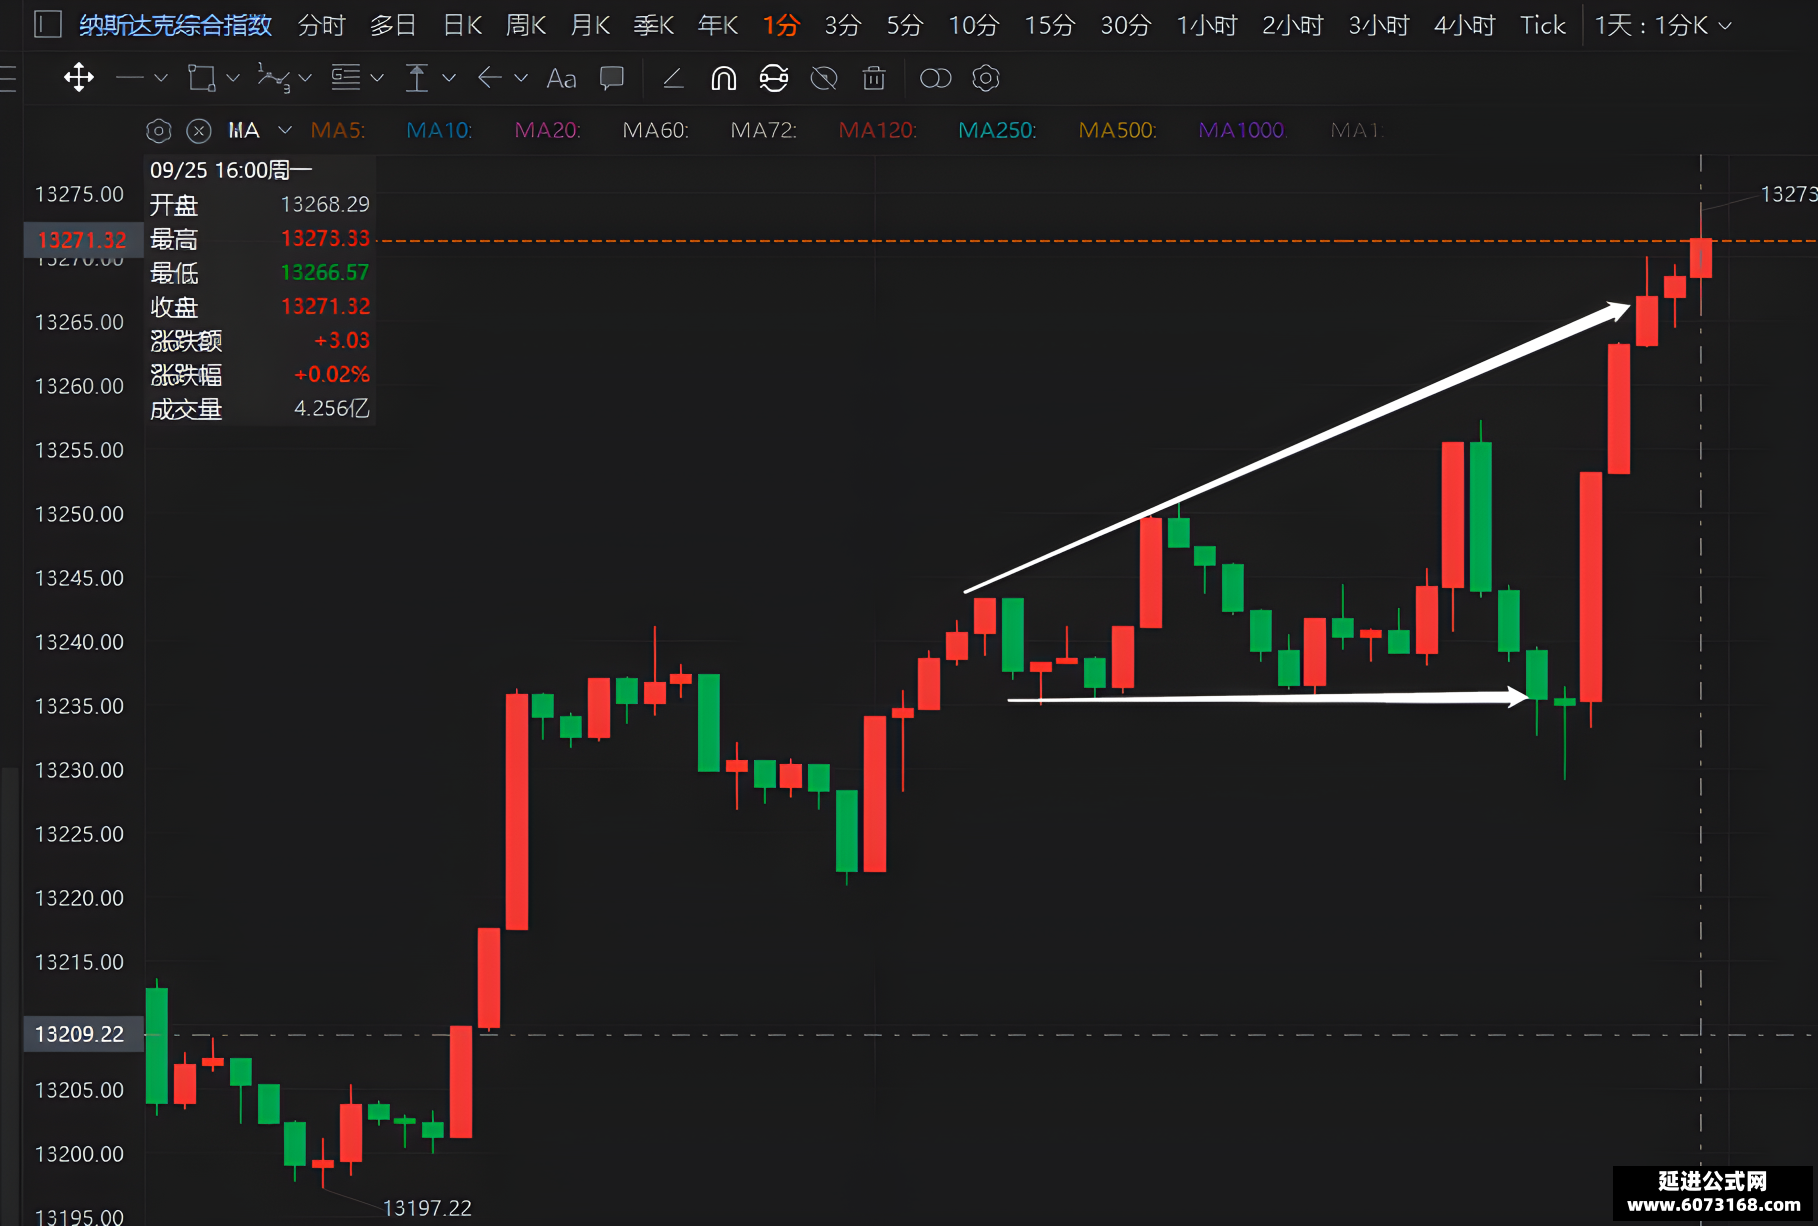Expand the MA indicator dropdown arrow
1818x1226 pixels.
[285, 130]
